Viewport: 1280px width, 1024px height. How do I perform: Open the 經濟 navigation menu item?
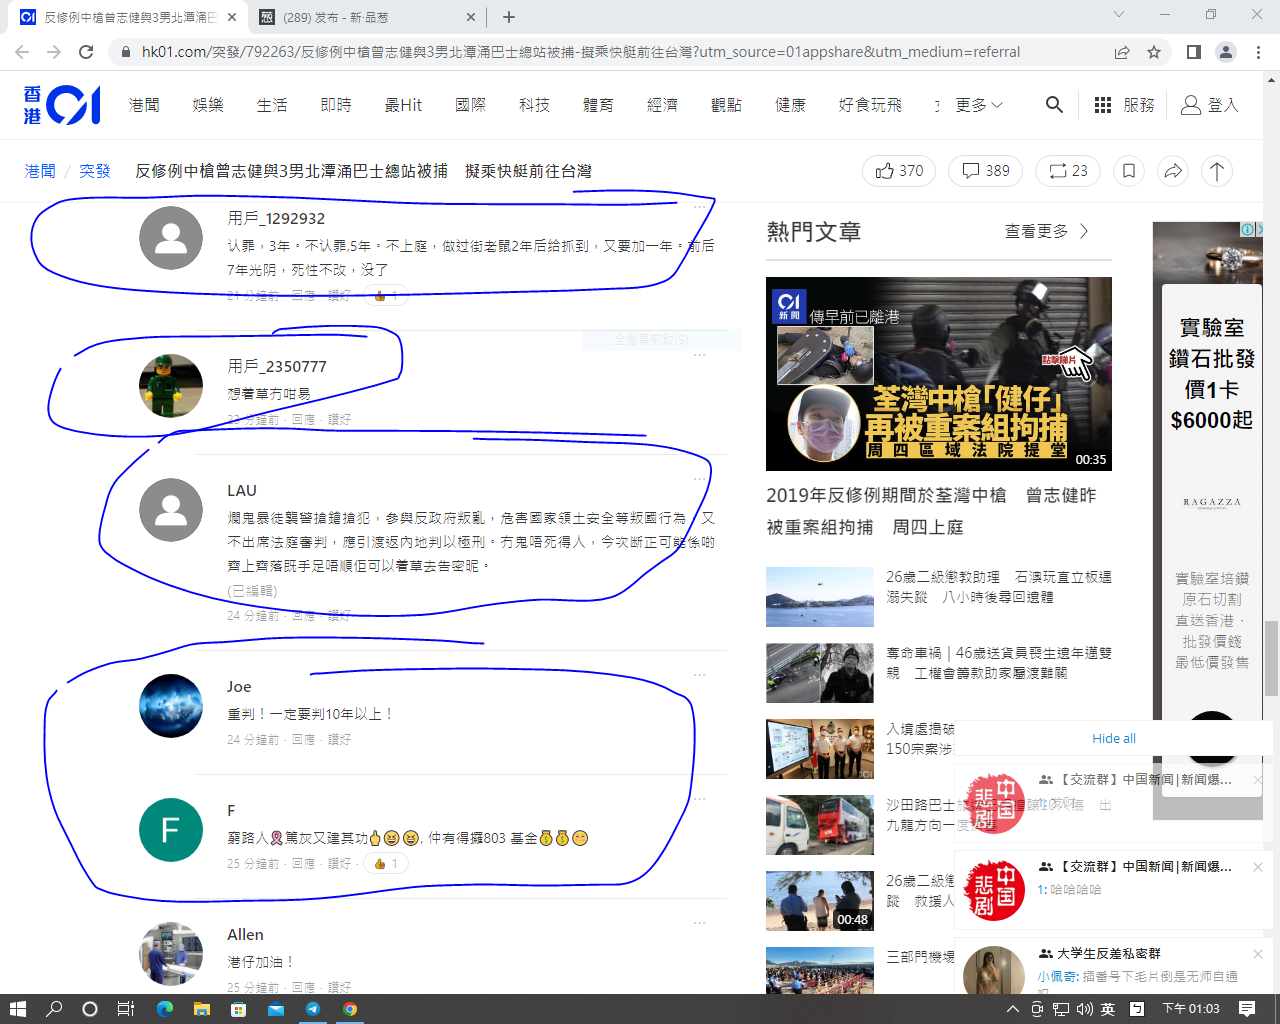point(662,105)
